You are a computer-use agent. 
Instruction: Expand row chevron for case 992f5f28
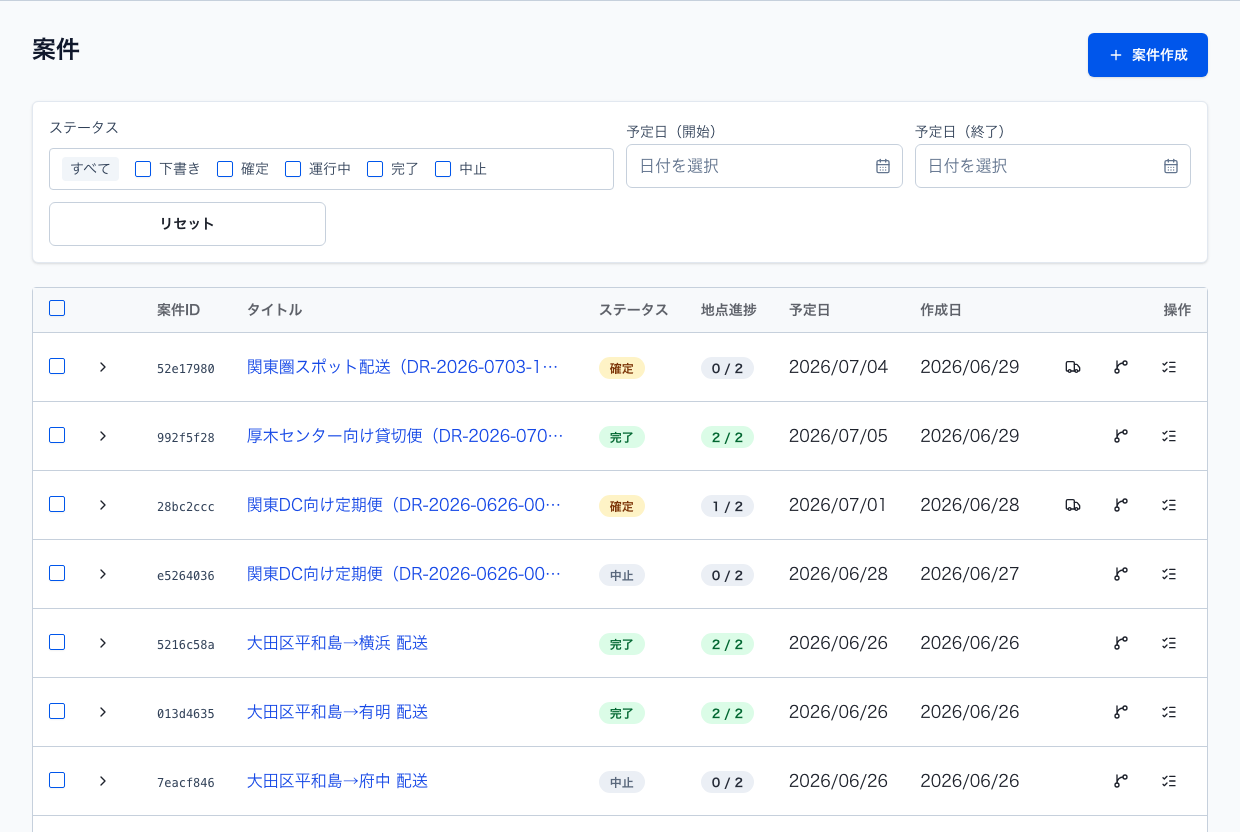coord(102,436)
